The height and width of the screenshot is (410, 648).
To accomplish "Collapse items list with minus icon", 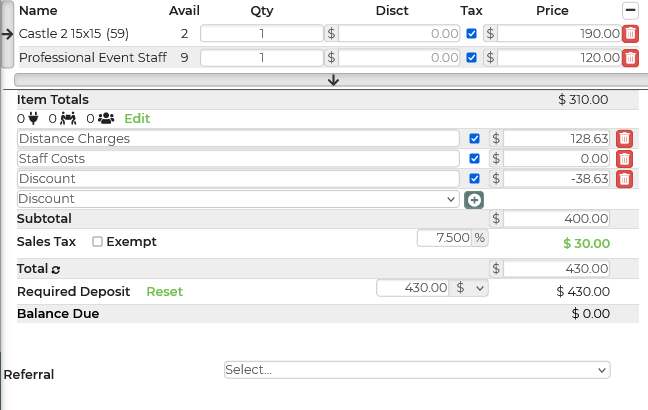I will [x=630, y=11].
